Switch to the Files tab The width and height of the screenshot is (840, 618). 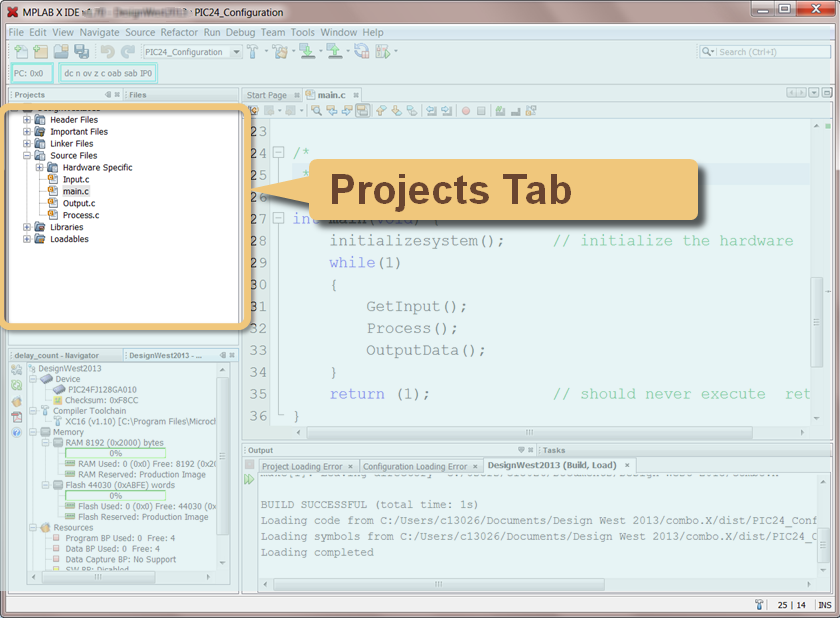tap(139, 94)
